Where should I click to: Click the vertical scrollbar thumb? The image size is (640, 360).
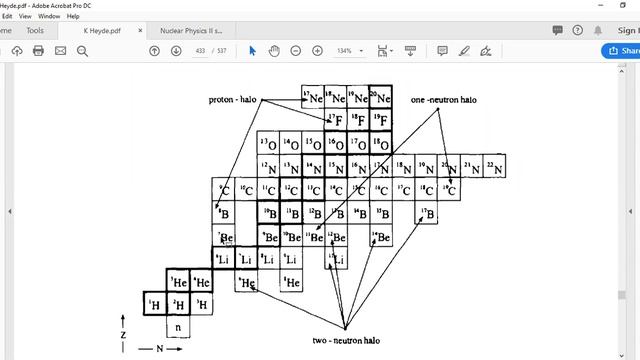click(622, 295)
